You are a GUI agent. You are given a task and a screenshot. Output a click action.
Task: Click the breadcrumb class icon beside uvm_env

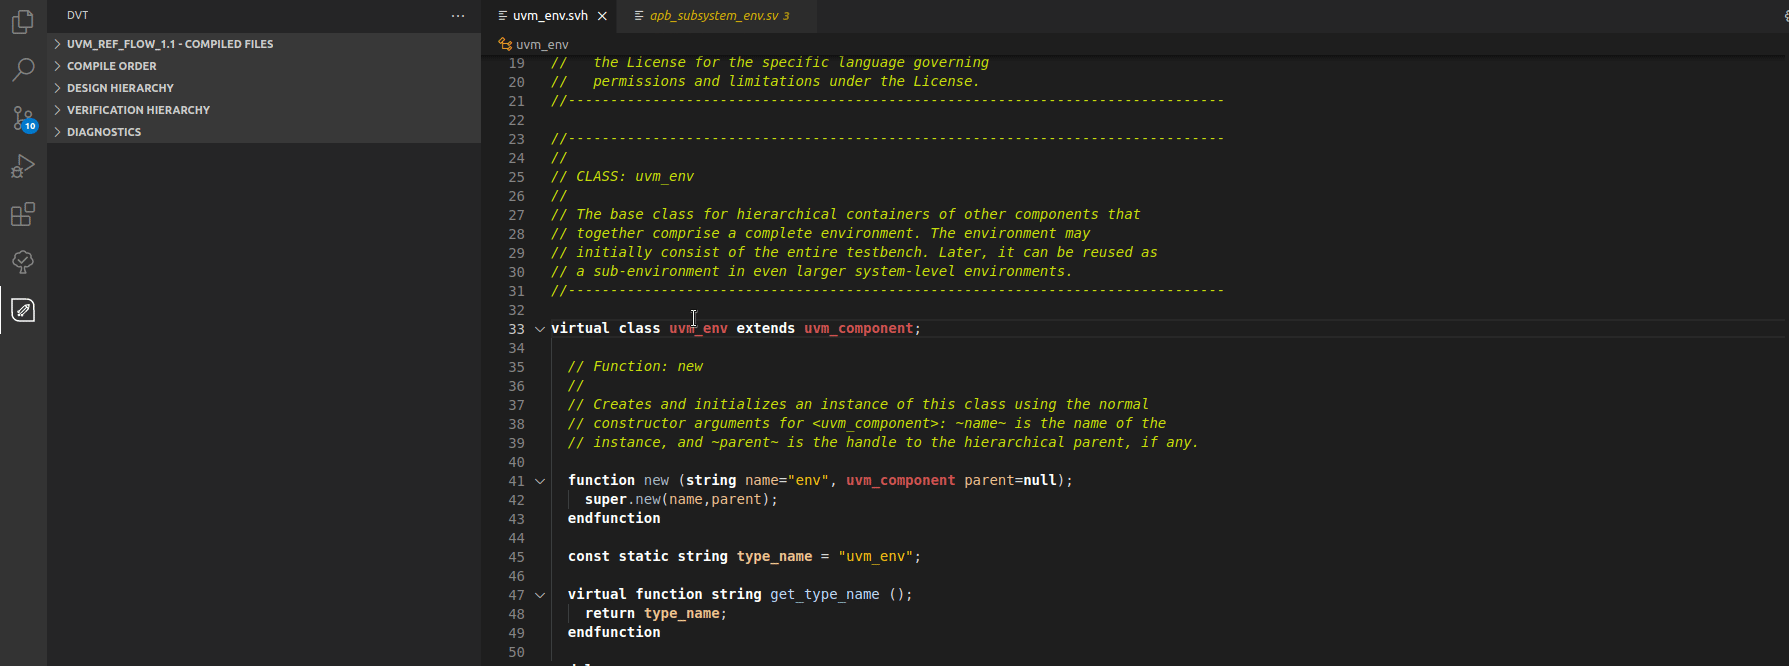click(x=505, y=44)
